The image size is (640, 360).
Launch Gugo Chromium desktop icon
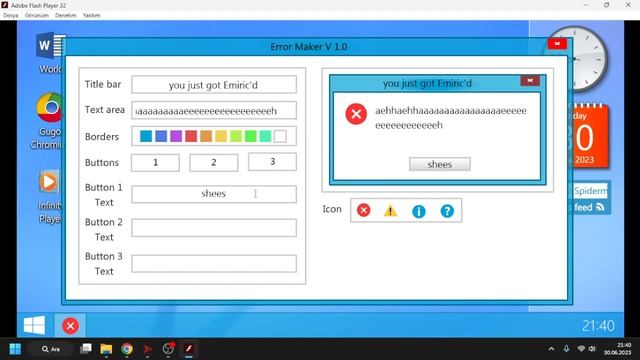[48, 121]
